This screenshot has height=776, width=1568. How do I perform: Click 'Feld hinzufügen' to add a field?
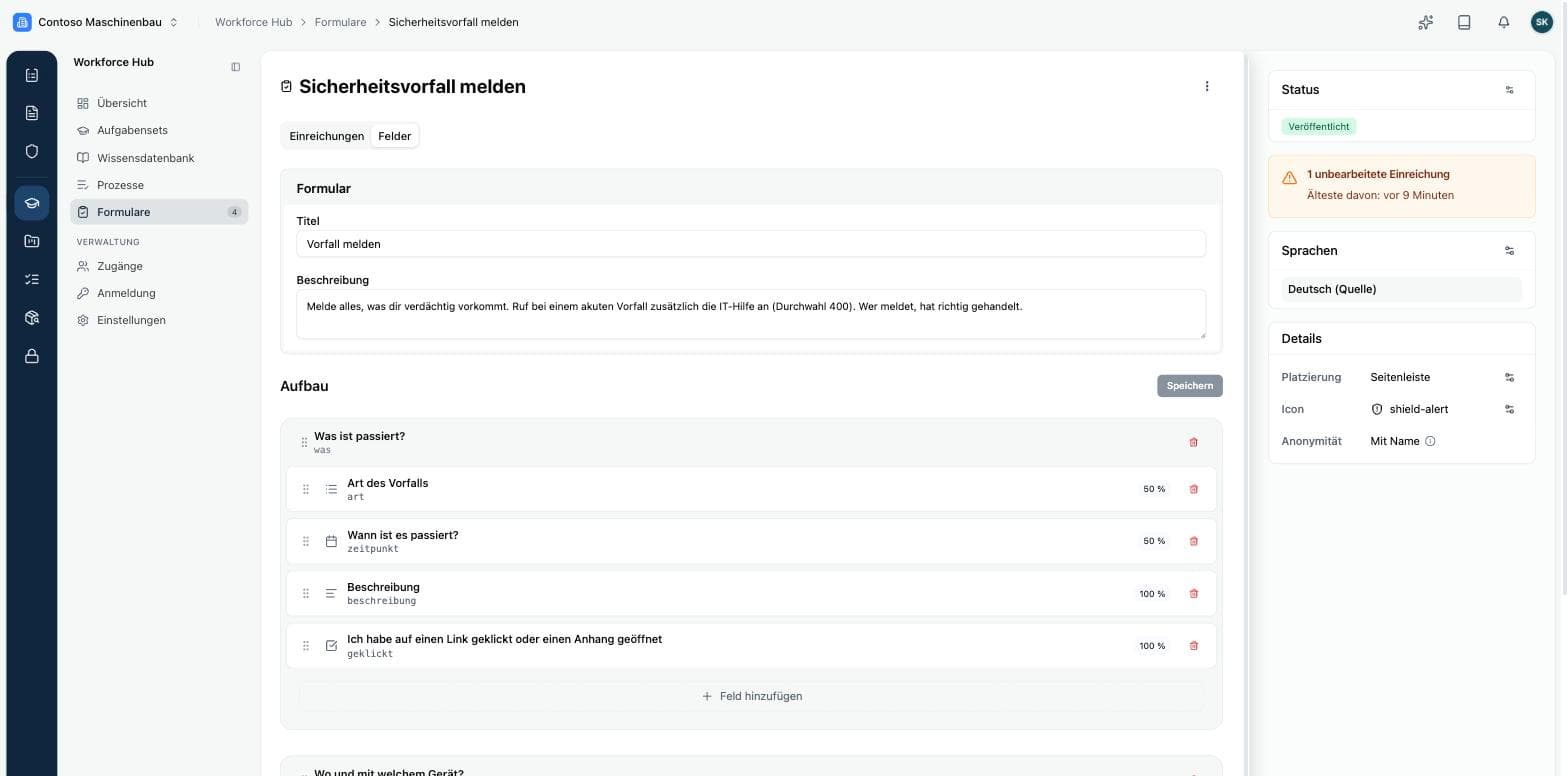pyautogui.click(x=752, y=696)
